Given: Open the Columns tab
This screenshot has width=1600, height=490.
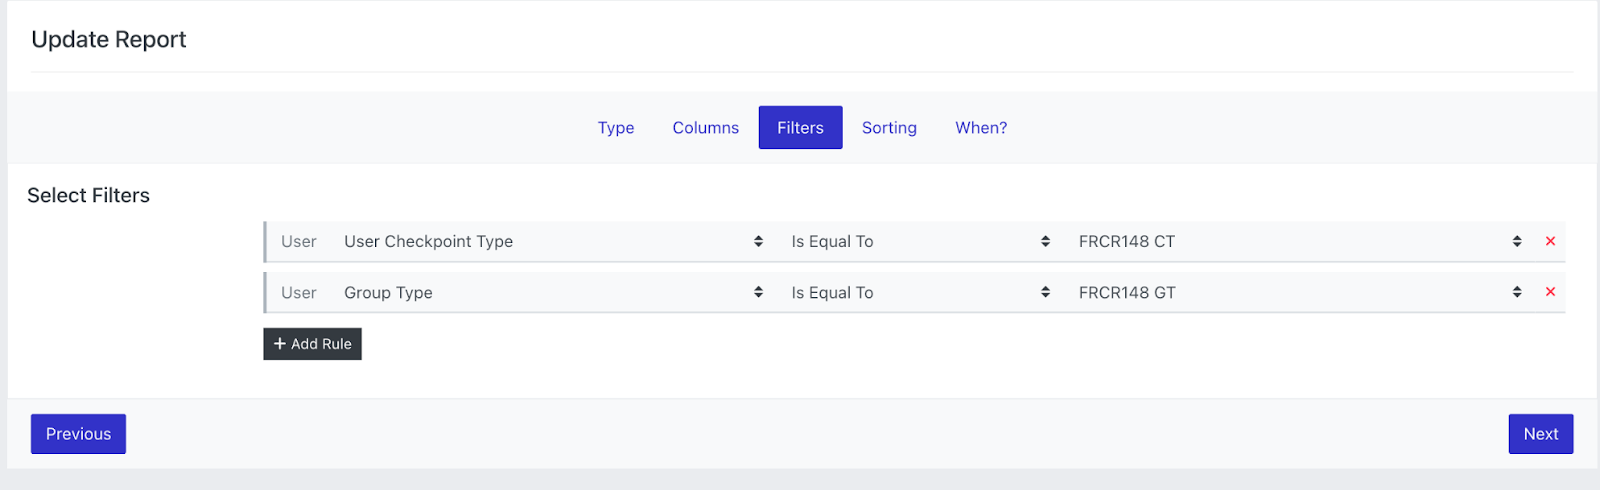Looking at the screenshot, I should tap(705, 128).
